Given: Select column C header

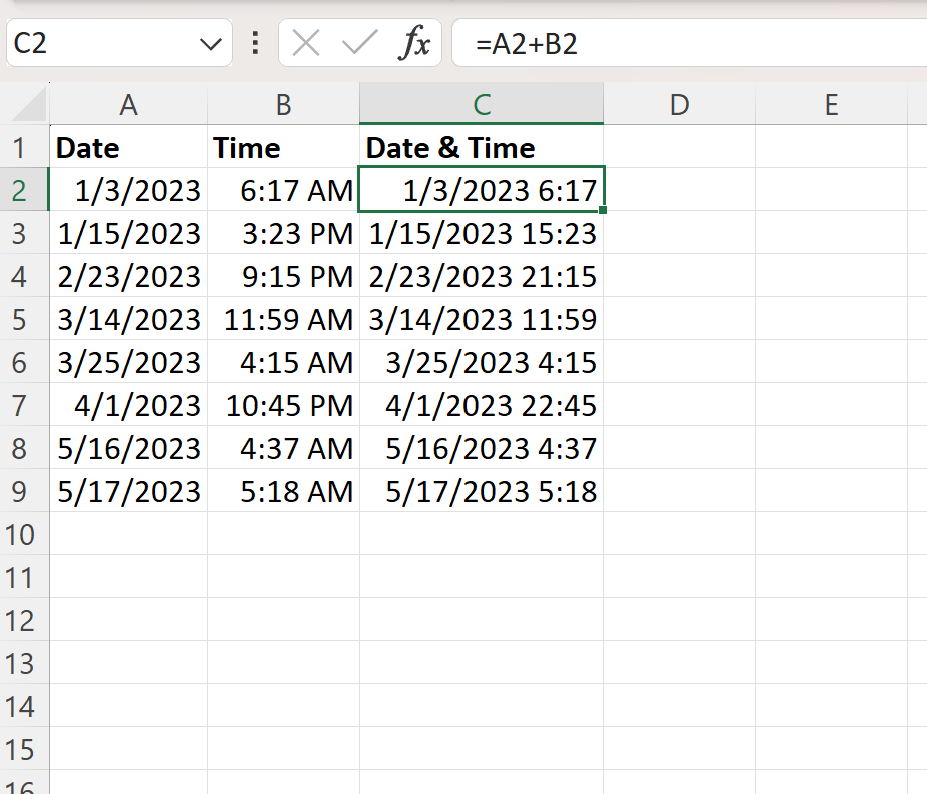Looking at the screenshot, I should tap(481, 105).
